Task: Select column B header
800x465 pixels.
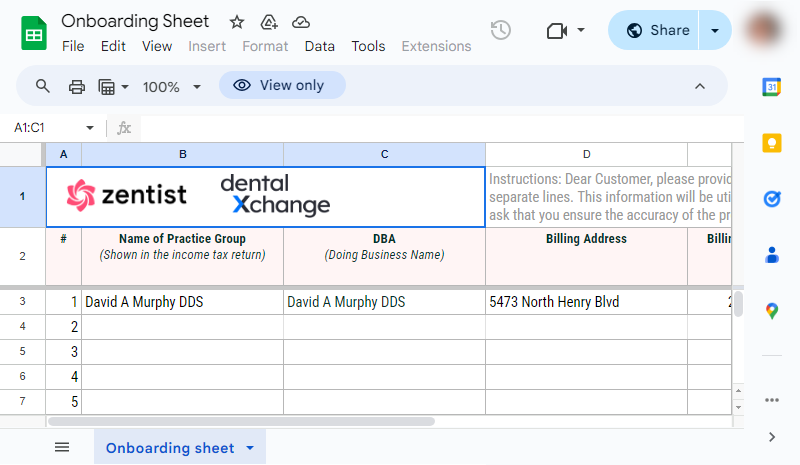Action: 183,154
